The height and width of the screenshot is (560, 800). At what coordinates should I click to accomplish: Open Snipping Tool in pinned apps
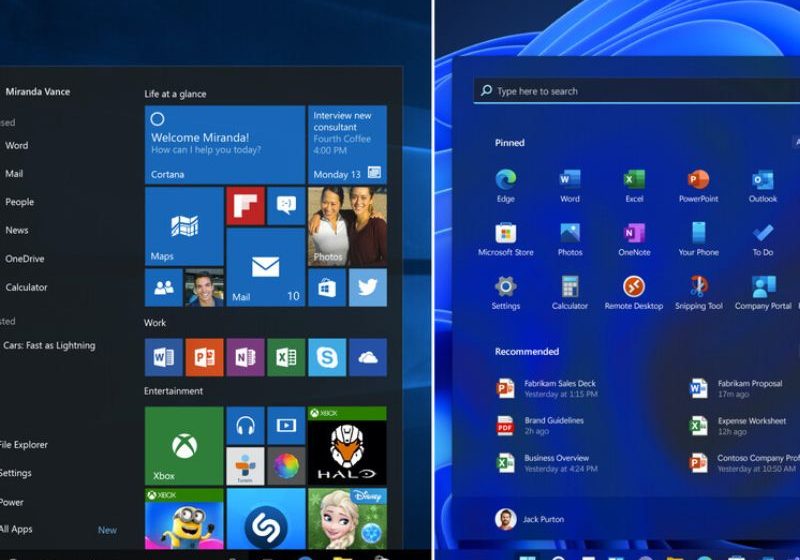click(698, 293)
